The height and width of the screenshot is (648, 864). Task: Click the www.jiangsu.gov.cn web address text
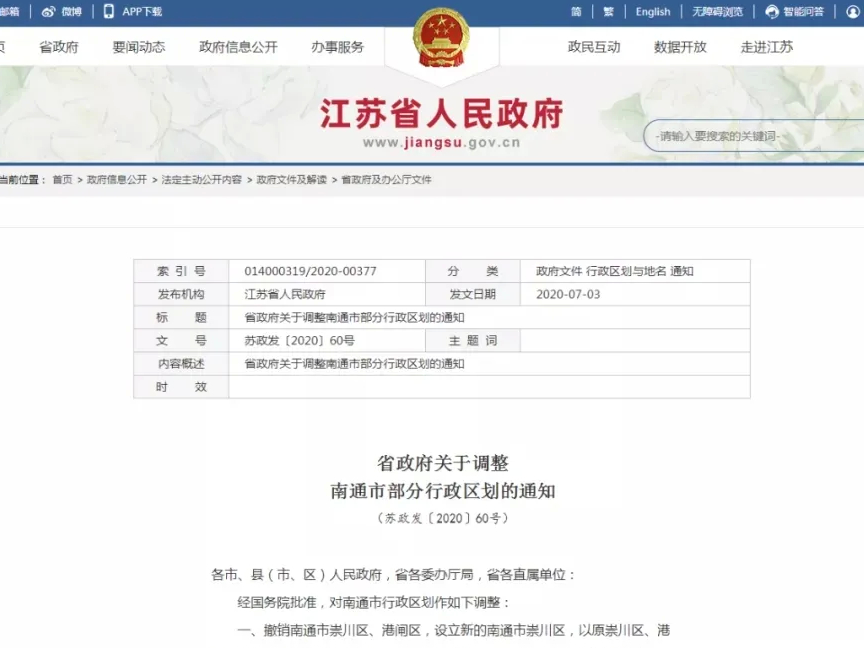click(441, 143)
